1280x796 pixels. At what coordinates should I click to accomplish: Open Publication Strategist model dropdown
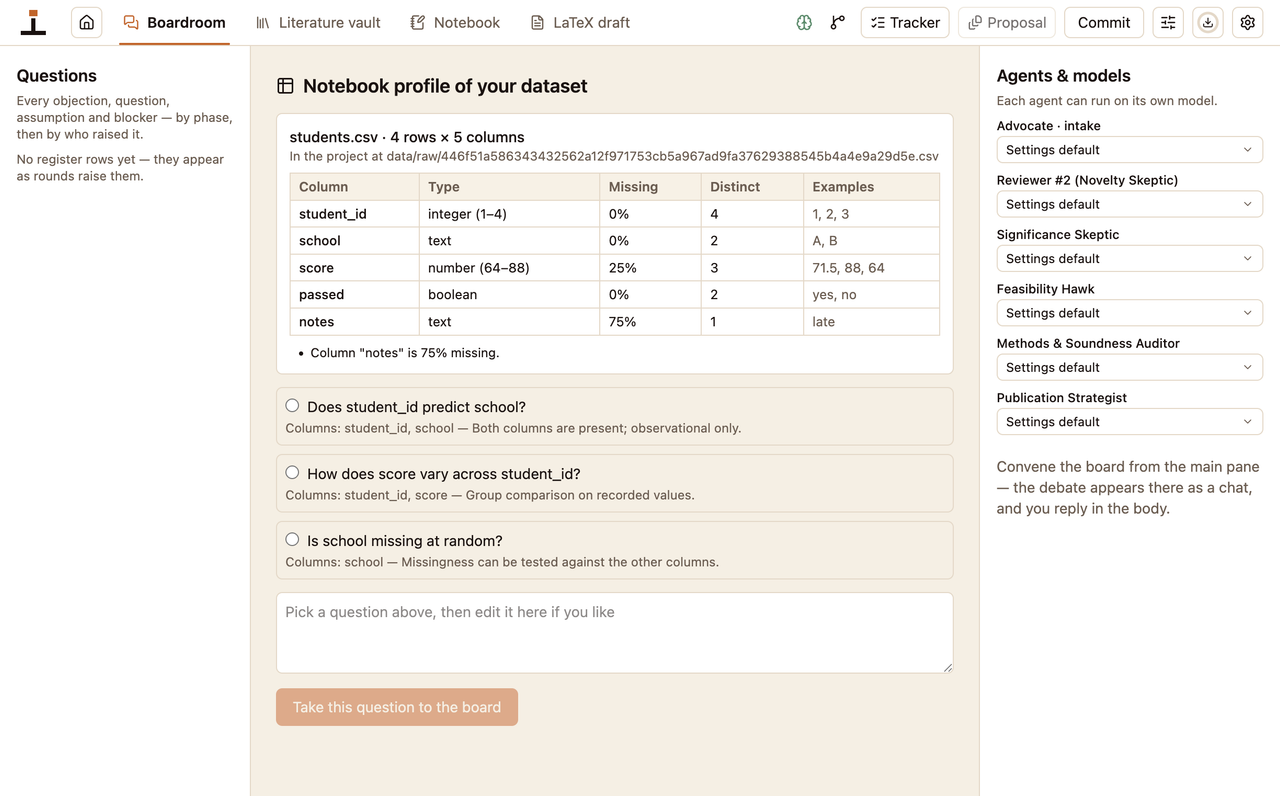point(1130,422)
